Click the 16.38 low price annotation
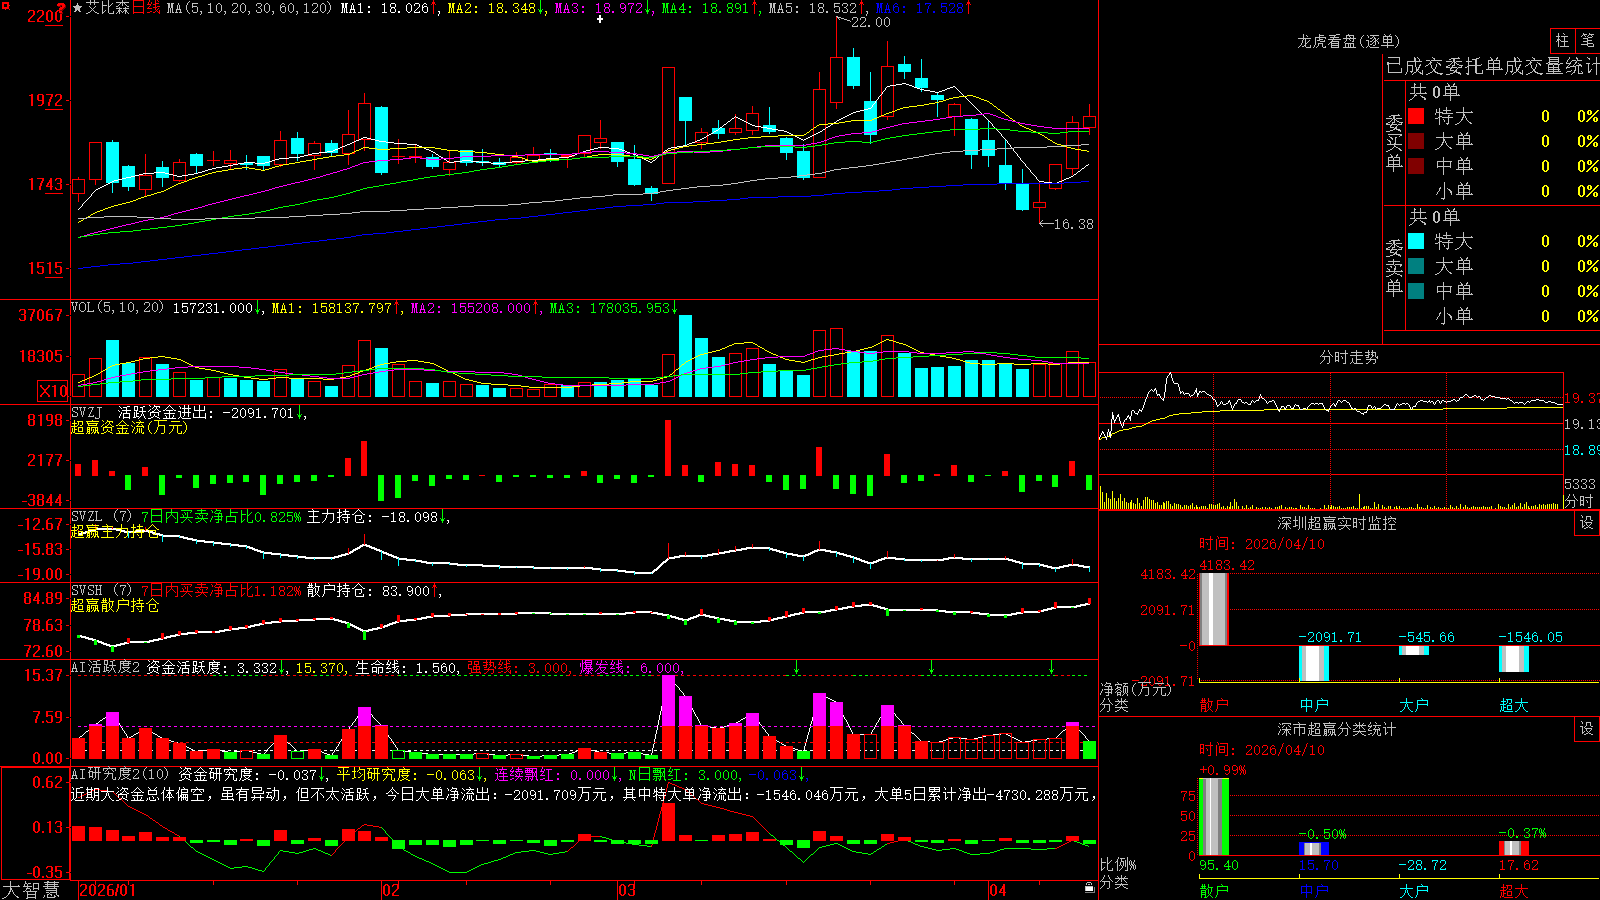The height and width of the screenshot is (900, 1600). (x=1074, y=224)
